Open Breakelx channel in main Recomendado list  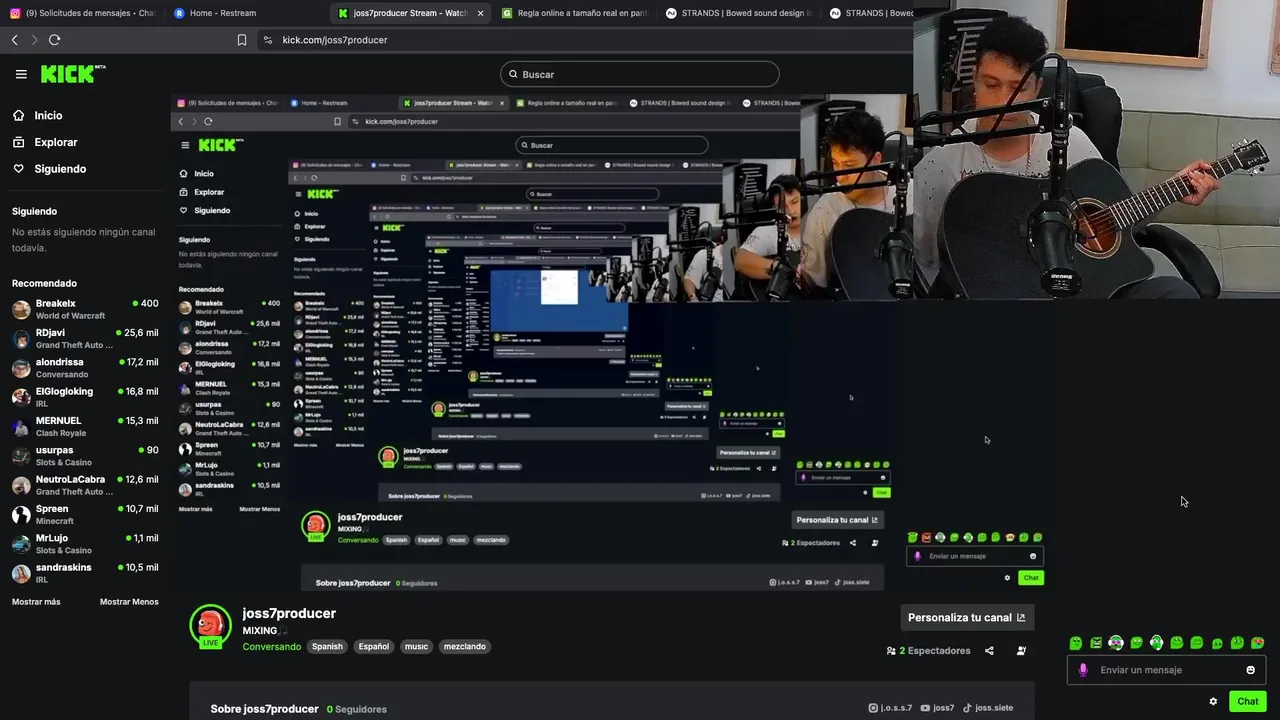point(85,309)
